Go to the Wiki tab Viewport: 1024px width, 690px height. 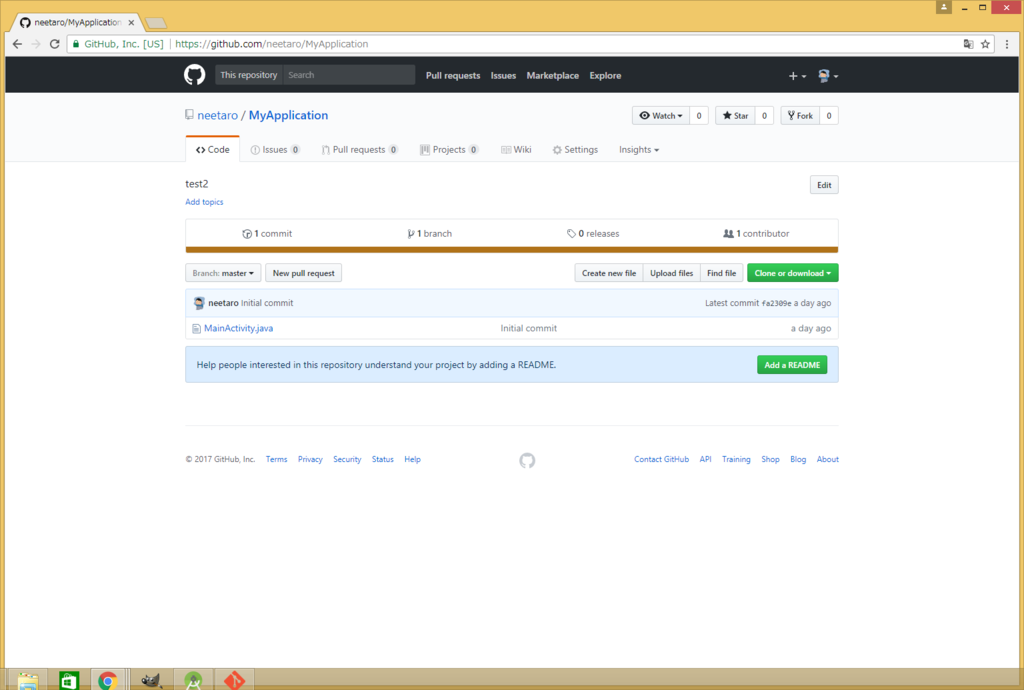click(516, 149)
